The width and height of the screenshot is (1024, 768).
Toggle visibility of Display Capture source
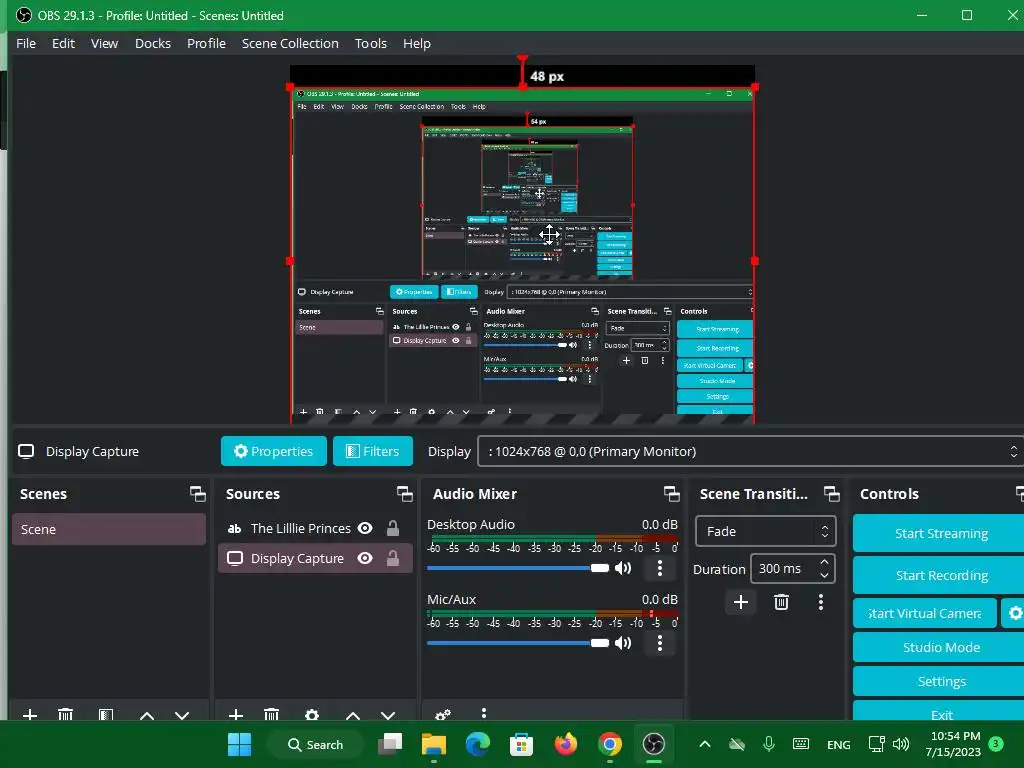point(365,558)
